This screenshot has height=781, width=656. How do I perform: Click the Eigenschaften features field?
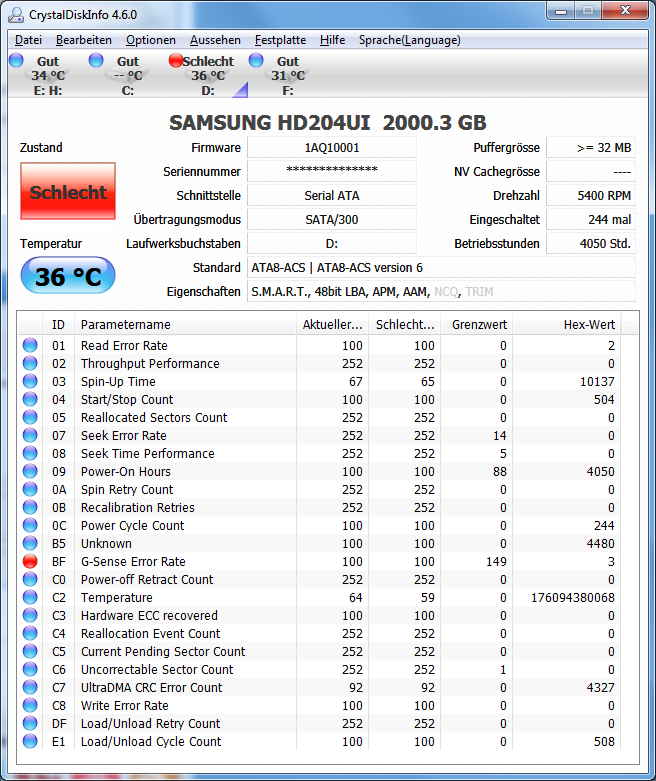pyautogui.click(x=441, y=291)
